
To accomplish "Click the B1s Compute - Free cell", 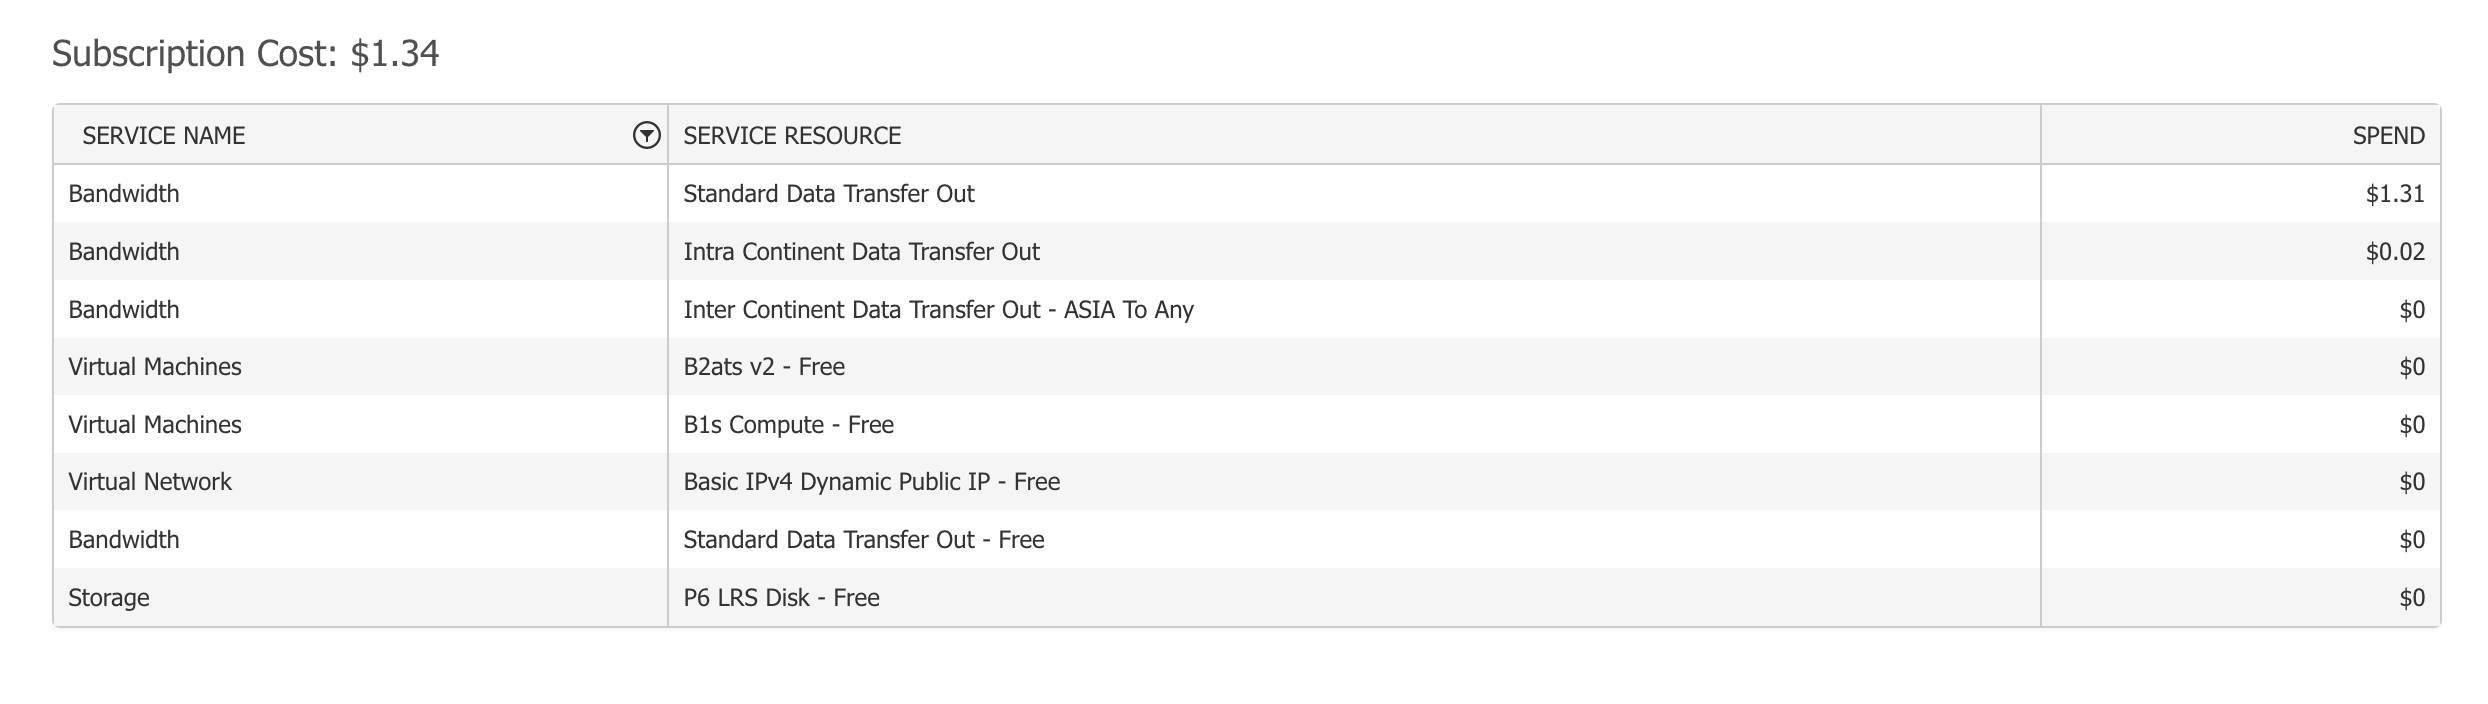I will pos(788,425).
